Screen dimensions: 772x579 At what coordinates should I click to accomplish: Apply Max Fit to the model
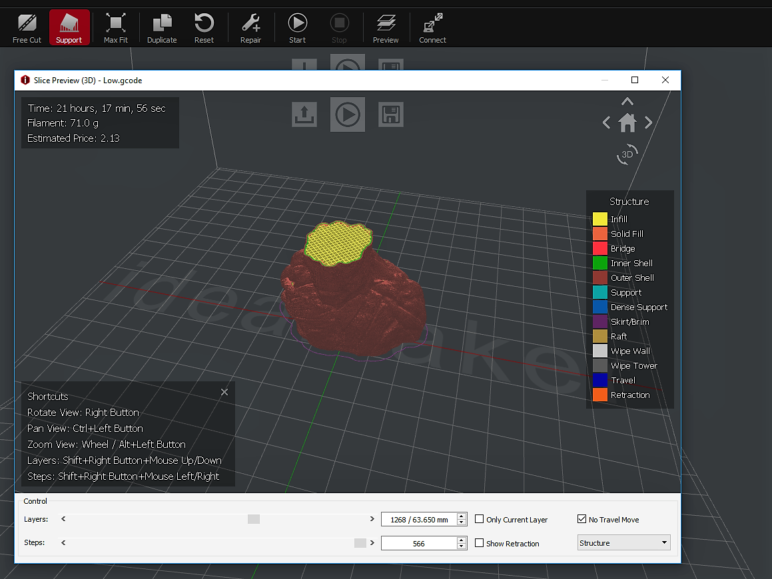point(116,29)
